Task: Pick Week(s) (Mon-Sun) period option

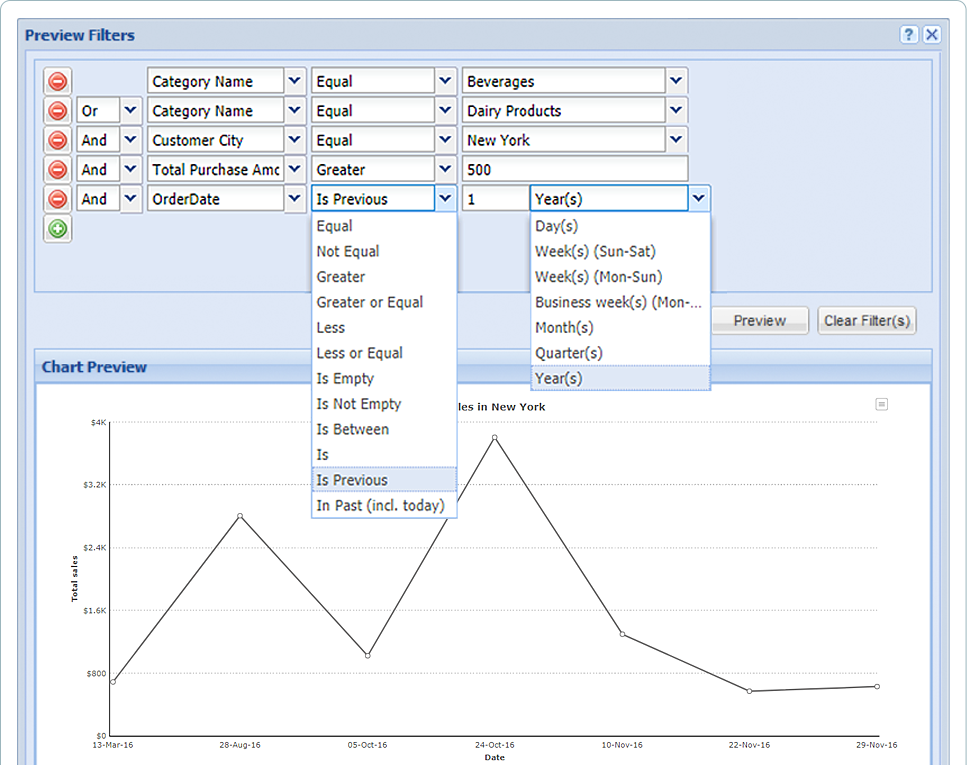Action: pos(620,277)
